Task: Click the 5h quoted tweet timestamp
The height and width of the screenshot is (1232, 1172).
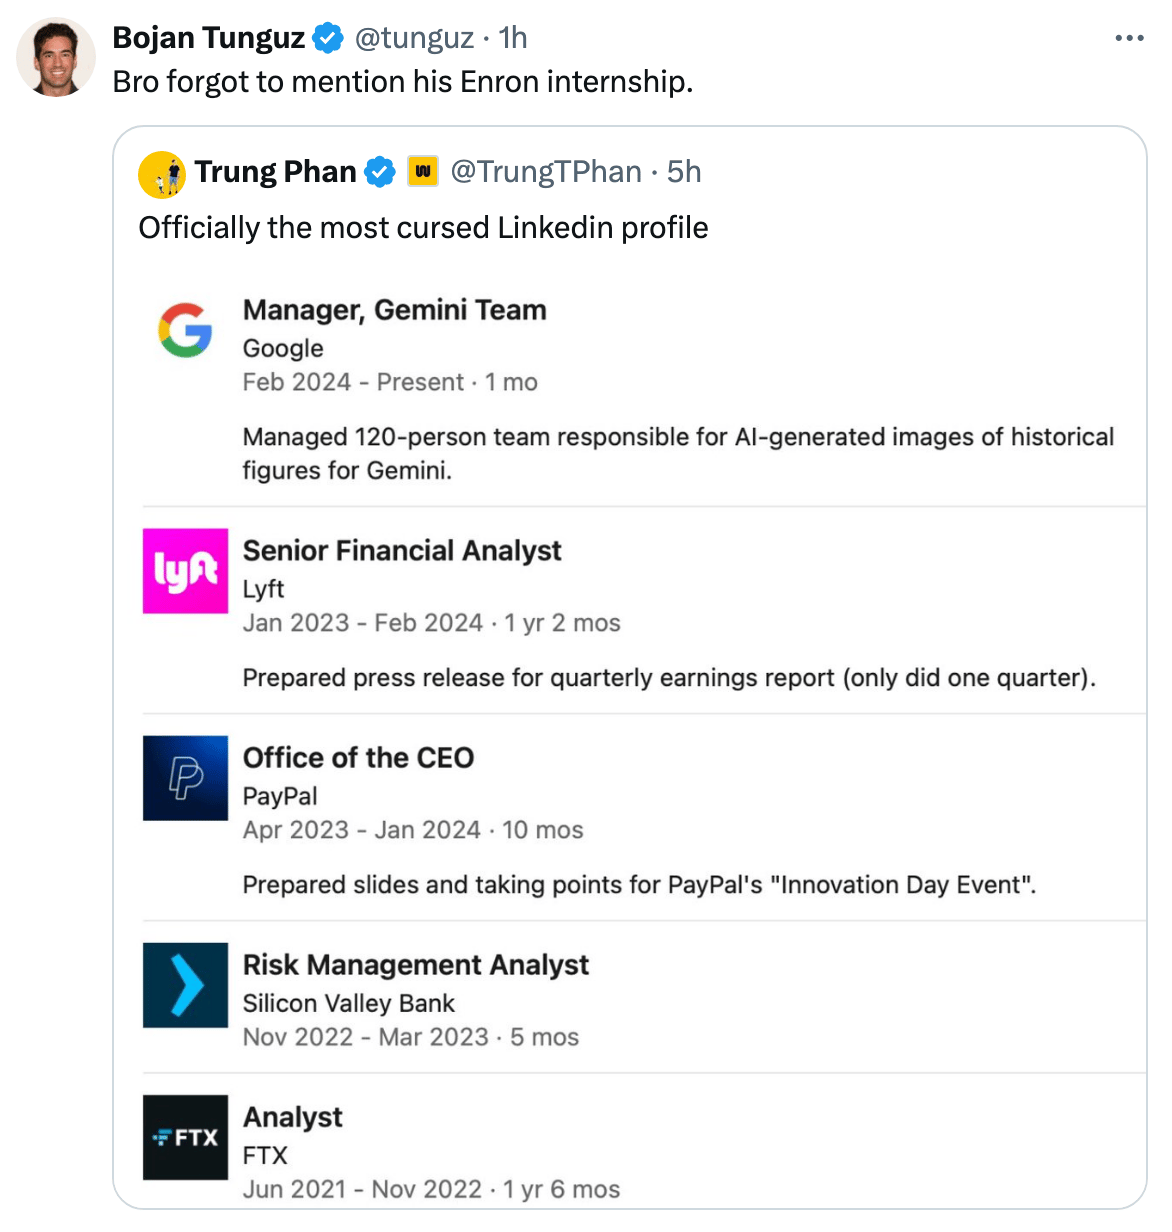Action: point(684,172)
